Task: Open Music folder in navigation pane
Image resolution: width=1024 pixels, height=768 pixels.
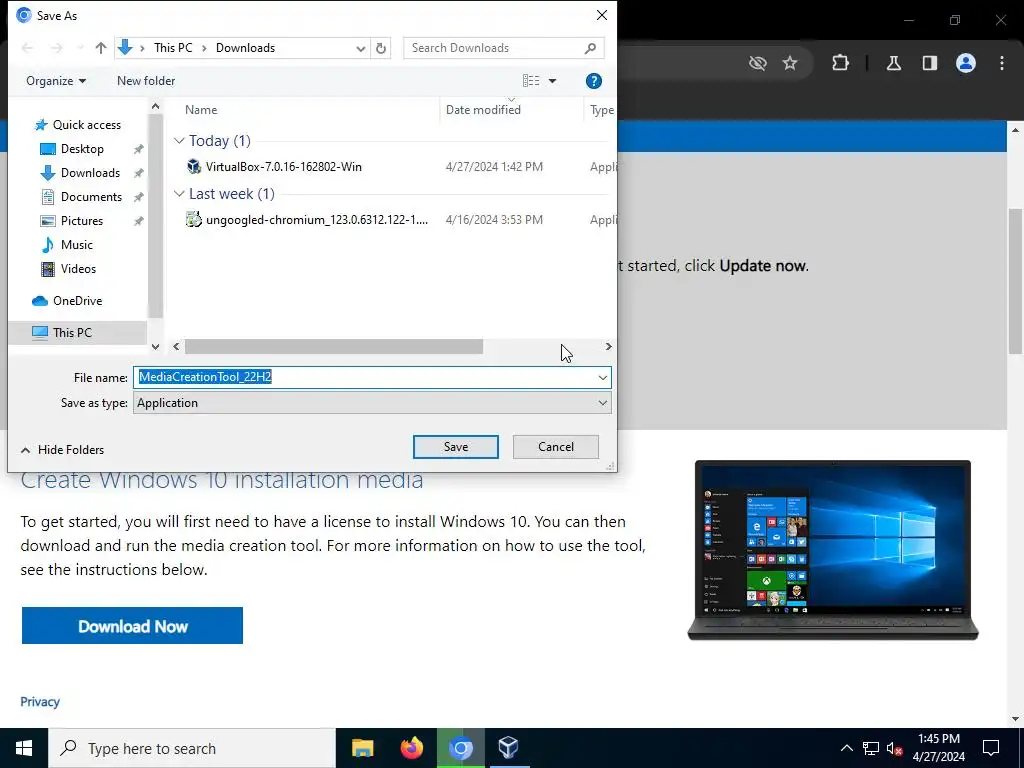Action: (76, 245)
